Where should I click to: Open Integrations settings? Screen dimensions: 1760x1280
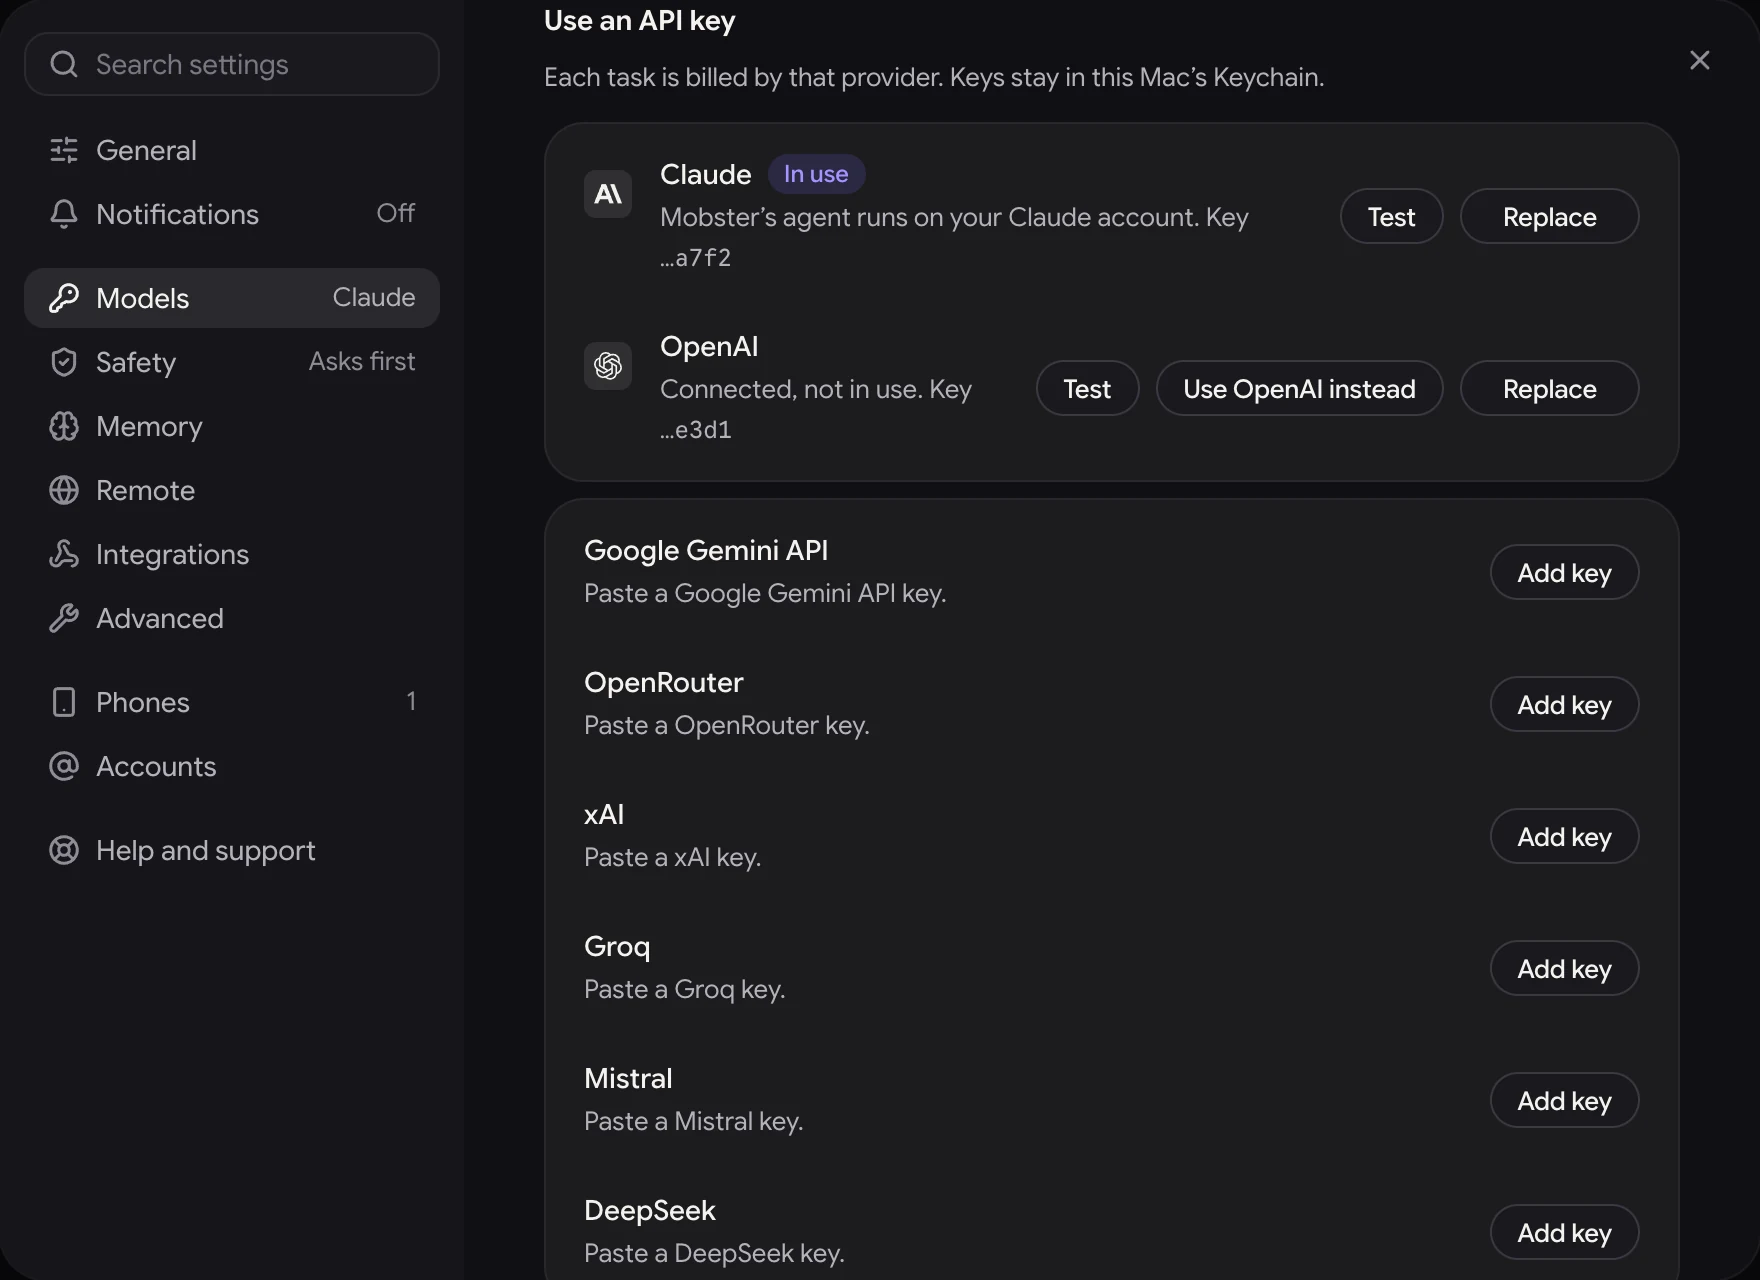coord(232,554)
